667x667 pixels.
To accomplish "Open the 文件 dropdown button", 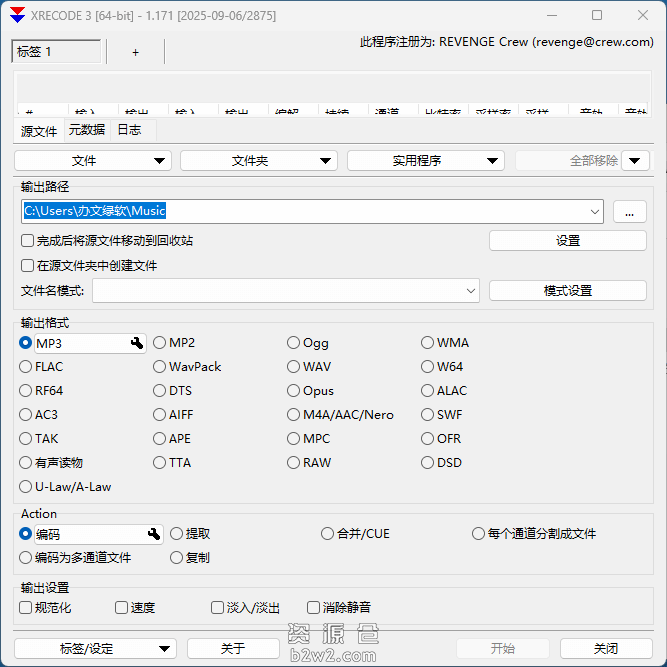I will coord(93,161).
